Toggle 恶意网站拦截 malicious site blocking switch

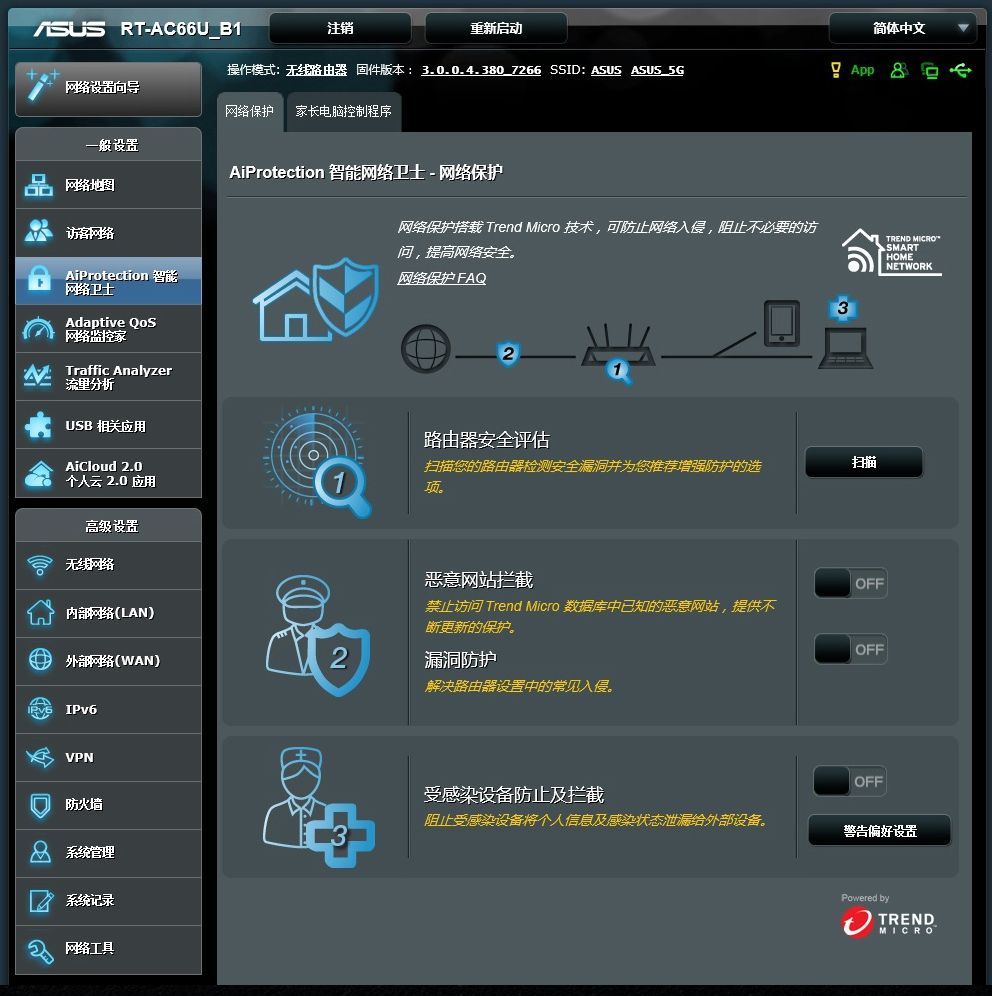(850, 583)
